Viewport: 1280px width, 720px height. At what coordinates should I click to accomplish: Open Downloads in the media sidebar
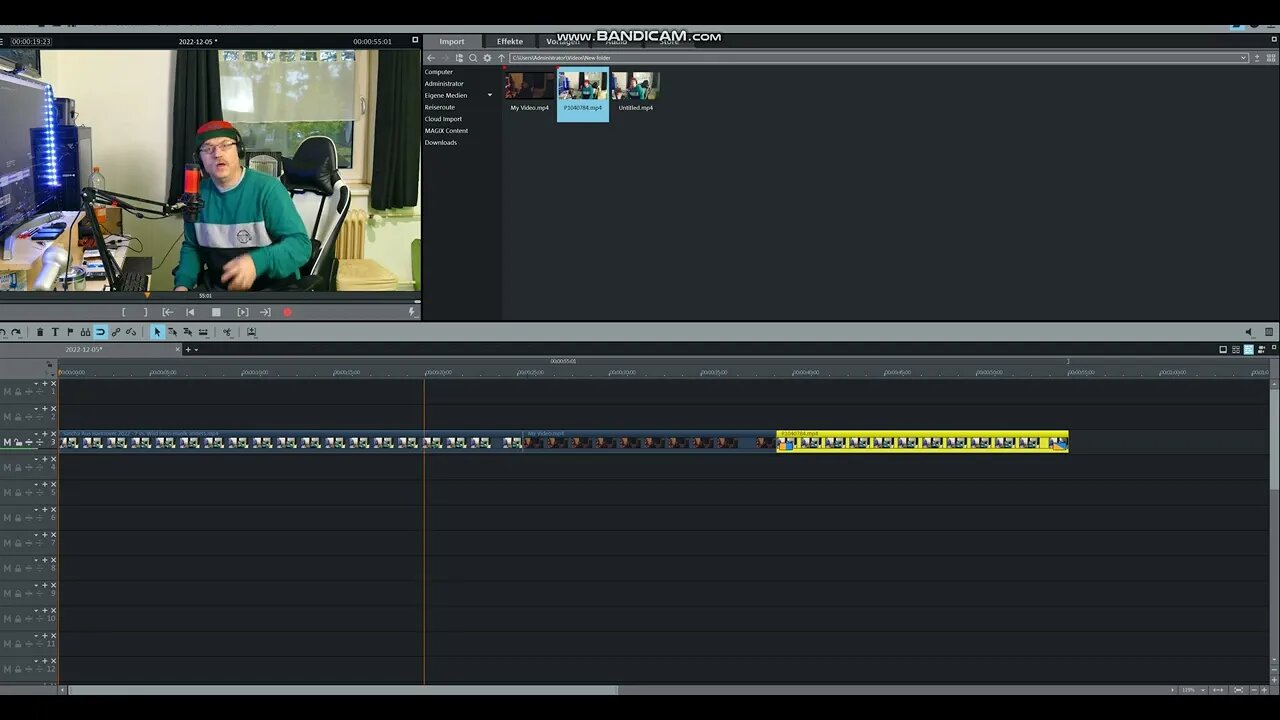pyautogui.click(x=441, y=142)
